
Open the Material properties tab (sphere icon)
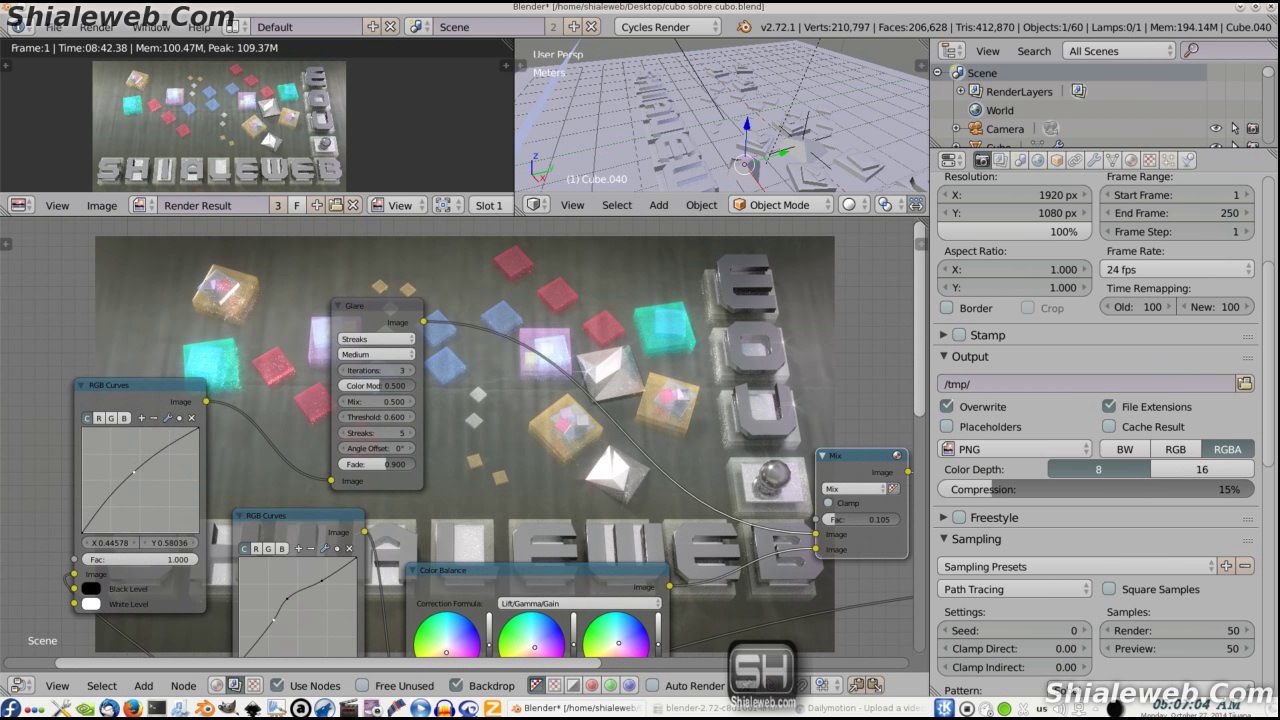pyautogui.click(x=1131, y=160)
